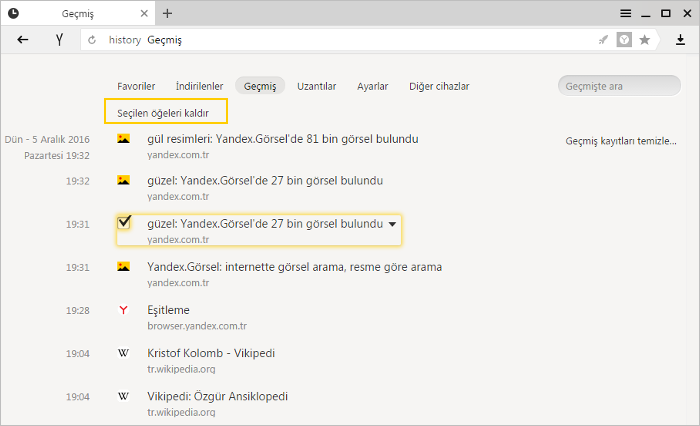Open Yandex.Görsel internette görsel arama link
700x426 pixels.
click(x=295, y=267)
